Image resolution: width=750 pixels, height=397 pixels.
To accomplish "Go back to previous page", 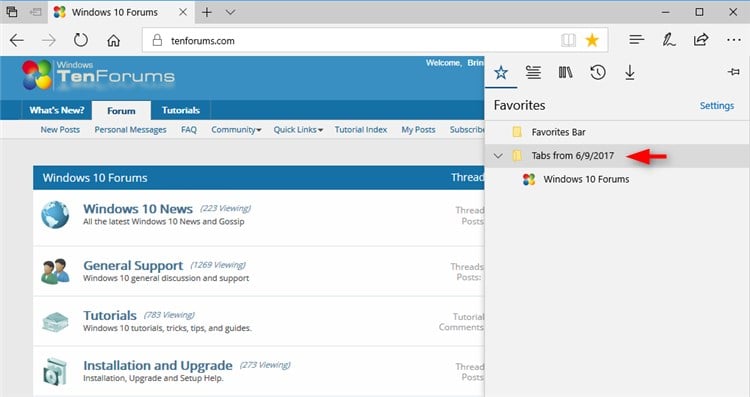I will click(x=17, y=40).
